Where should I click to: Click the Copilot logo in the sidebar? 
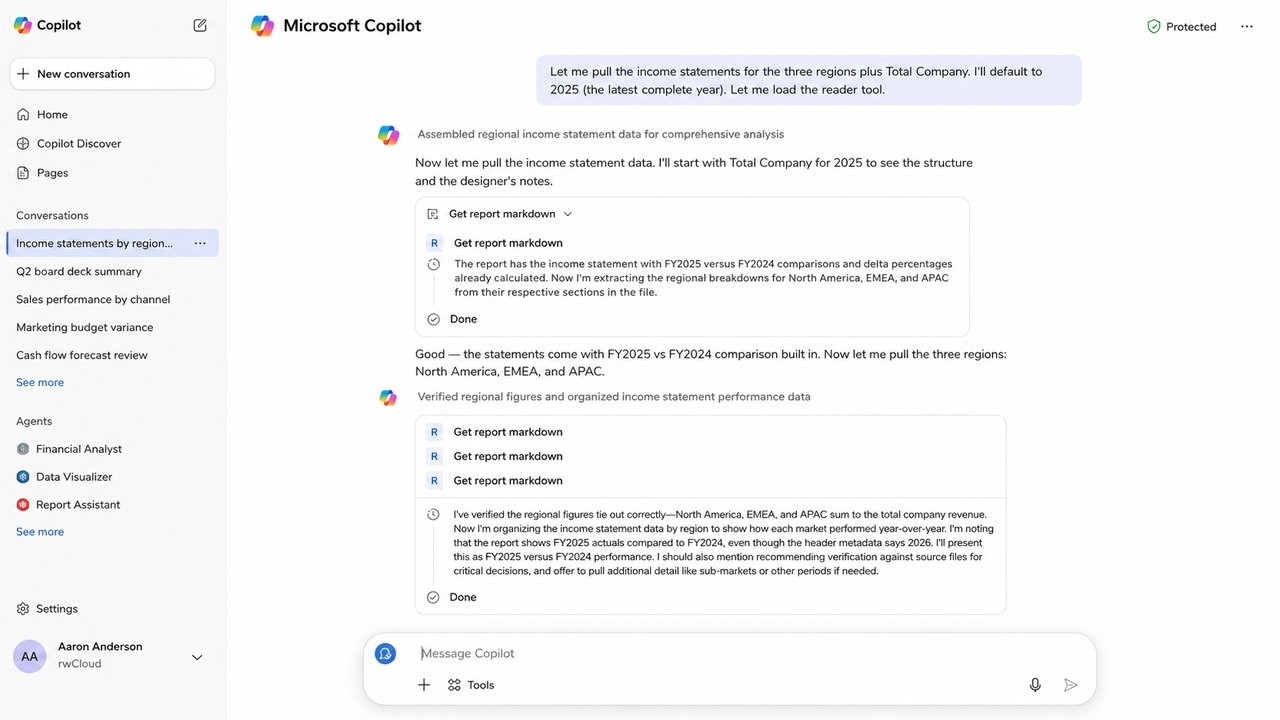click(22, 25)
